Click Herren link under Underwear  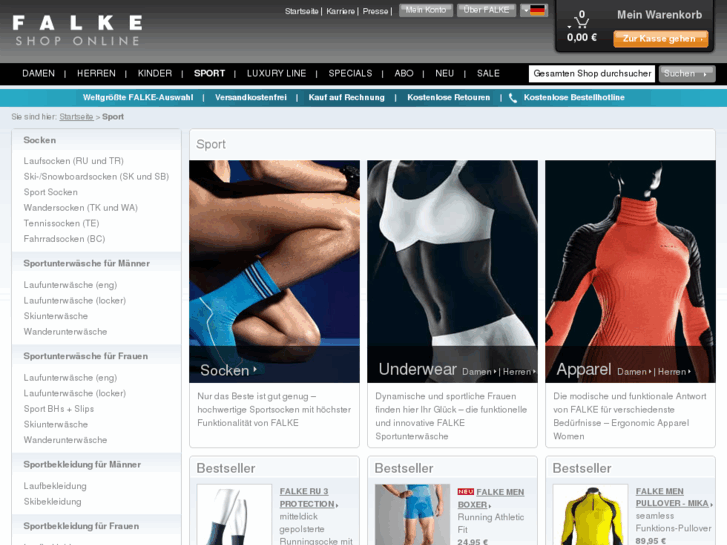(x=519, y=372)
